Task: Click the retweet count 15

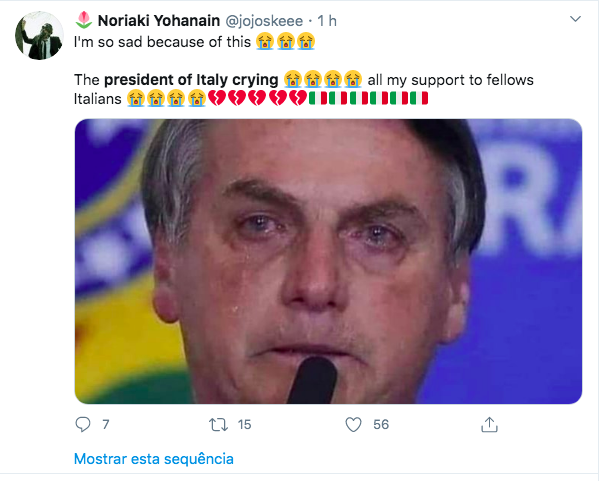Action: 244,425
